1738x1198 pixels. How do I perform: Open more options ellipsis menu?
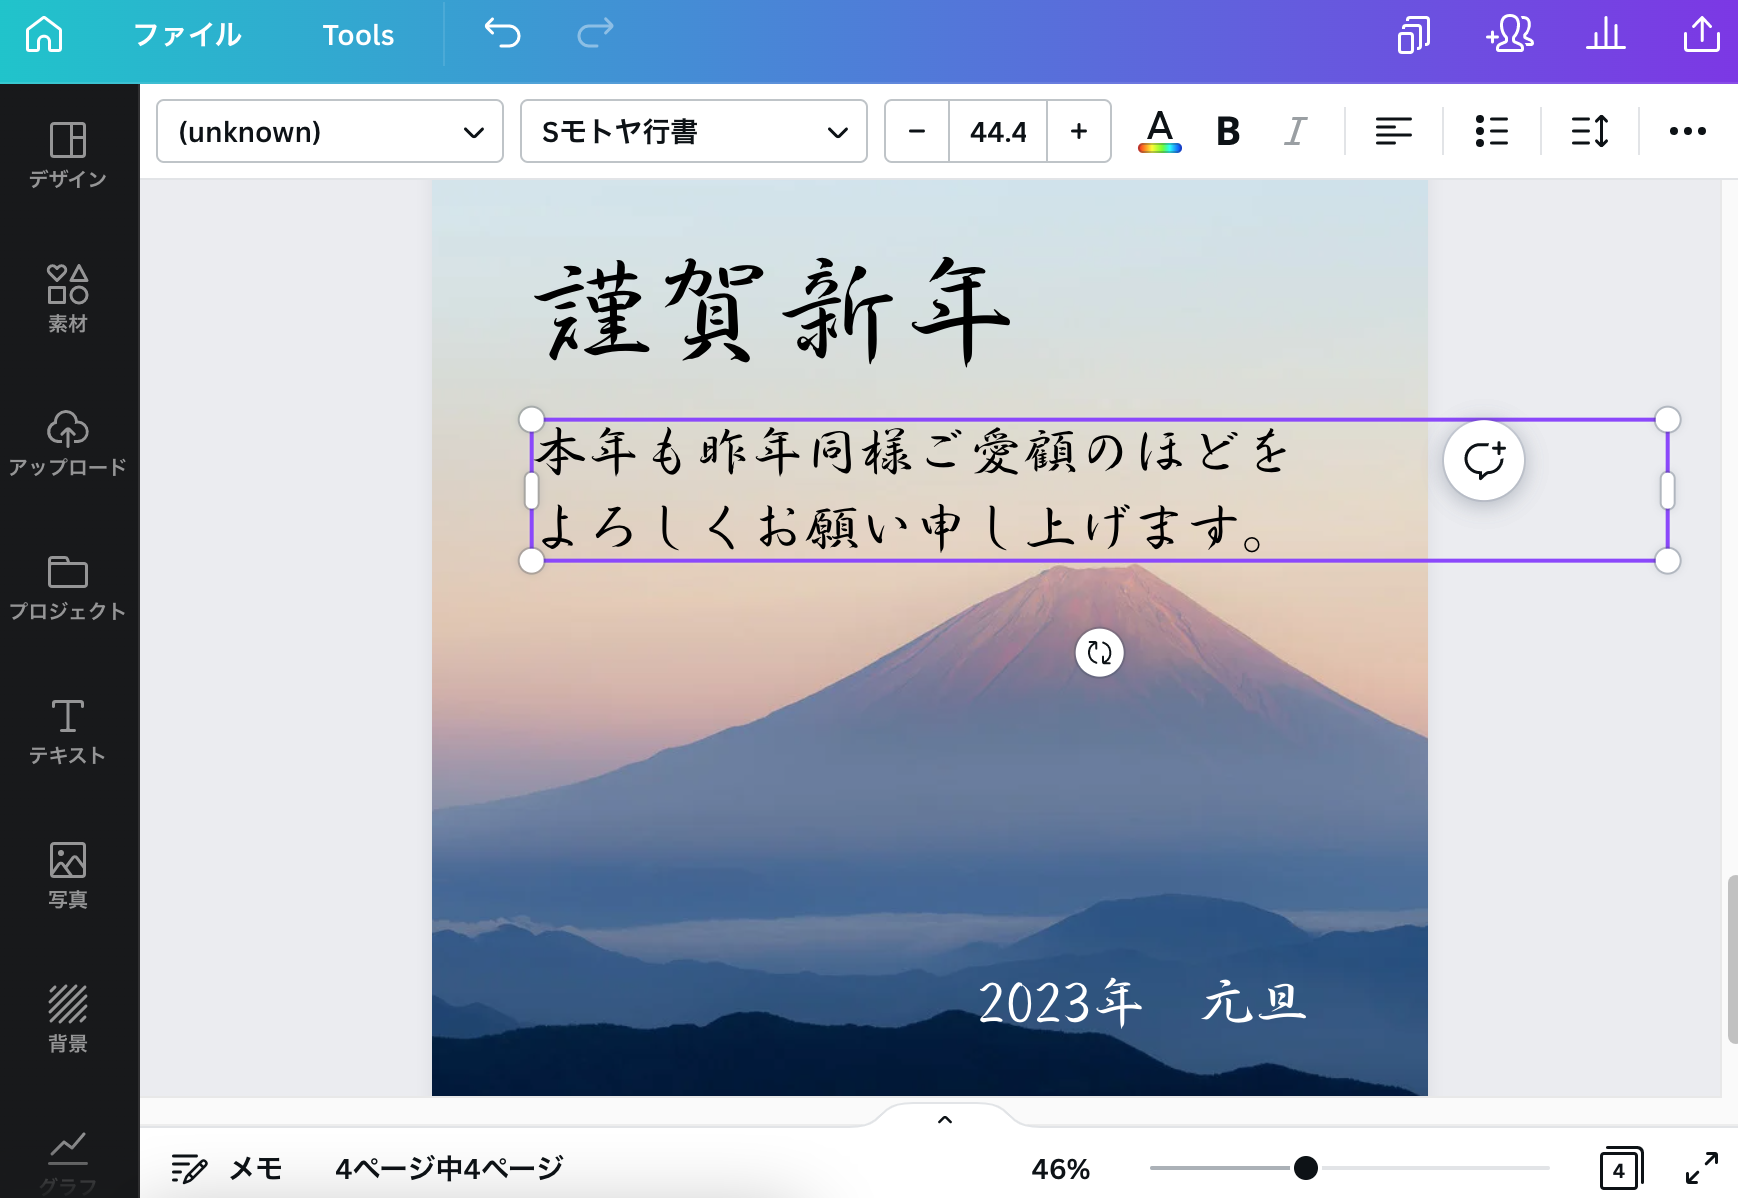(1687, 131)
